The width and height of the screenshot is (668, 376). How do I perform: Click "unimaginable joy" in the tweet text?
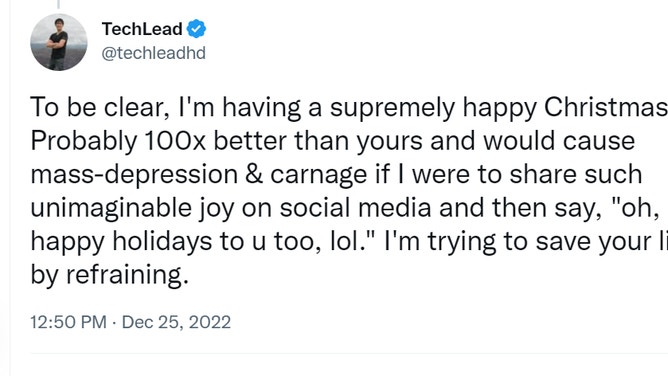point(132,209)
